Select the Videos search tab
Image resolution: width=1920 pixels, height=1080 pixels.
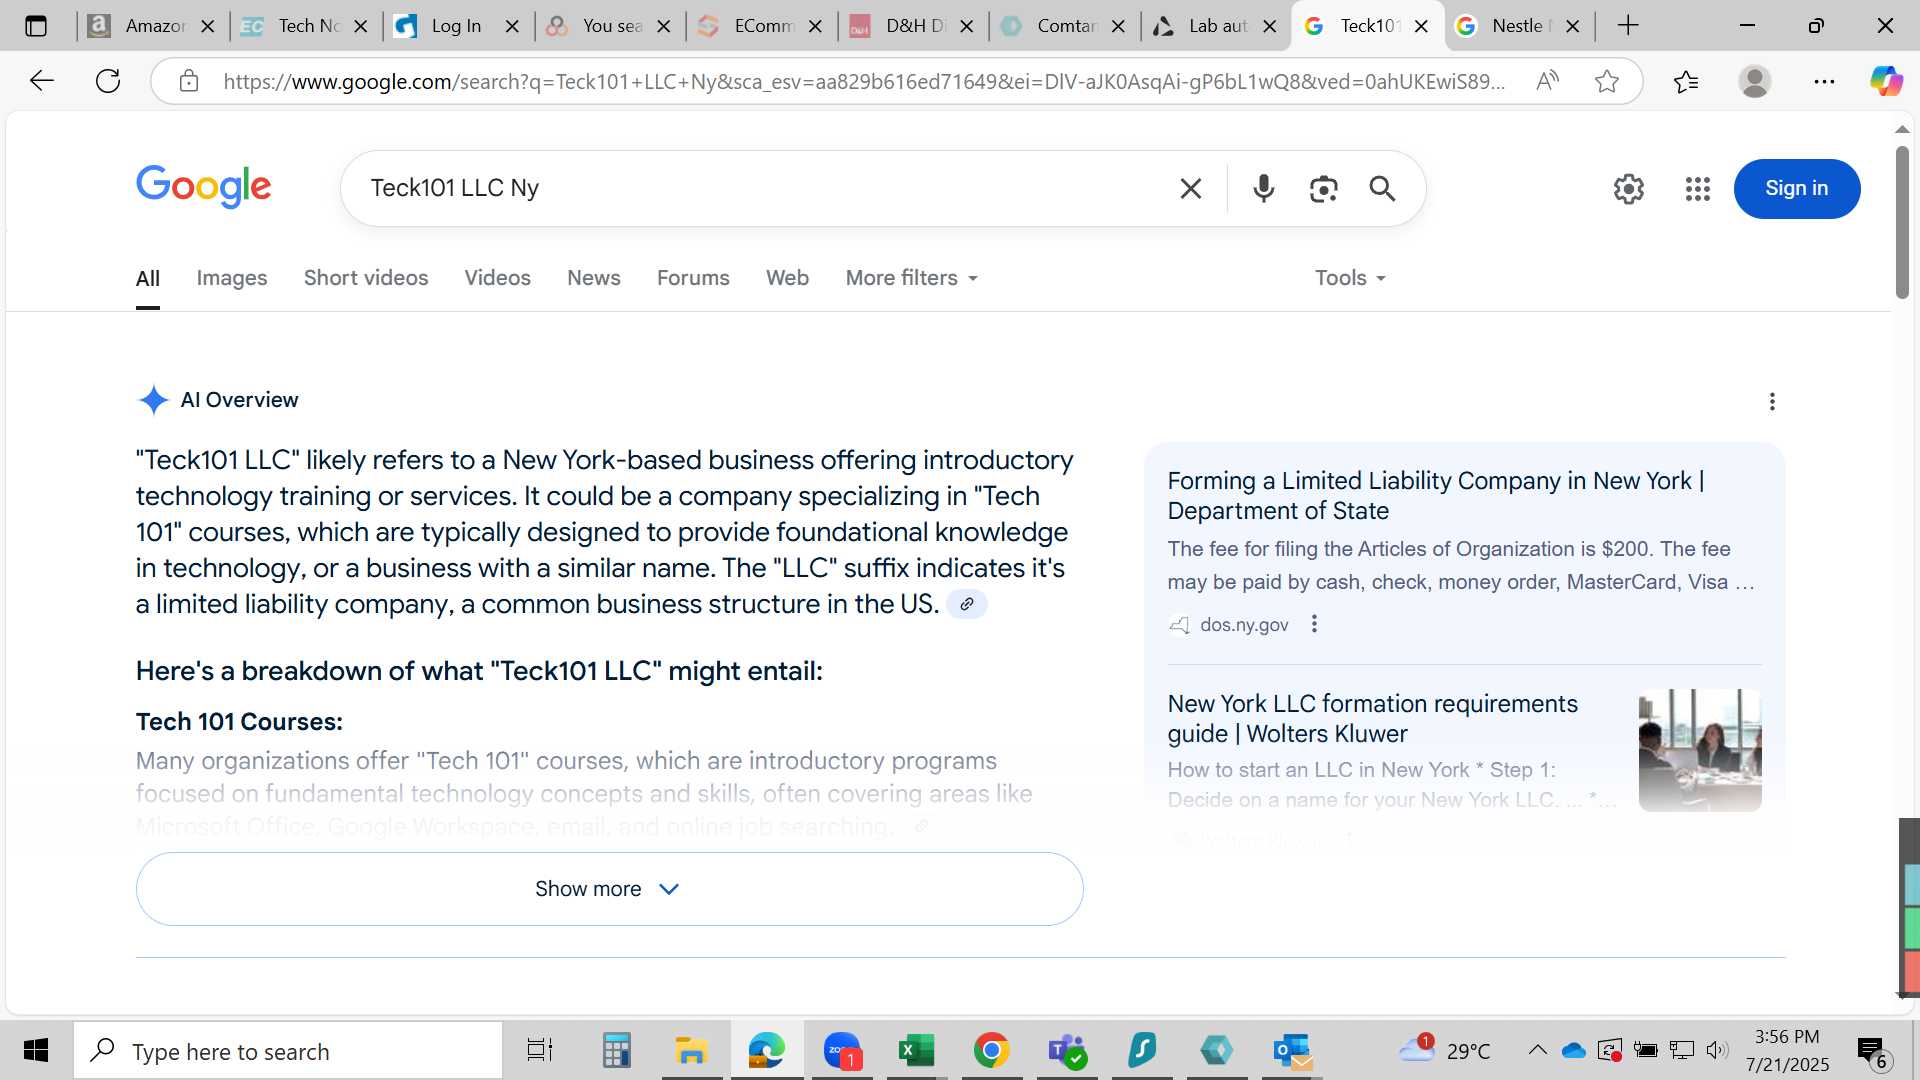tap(497, 278)
